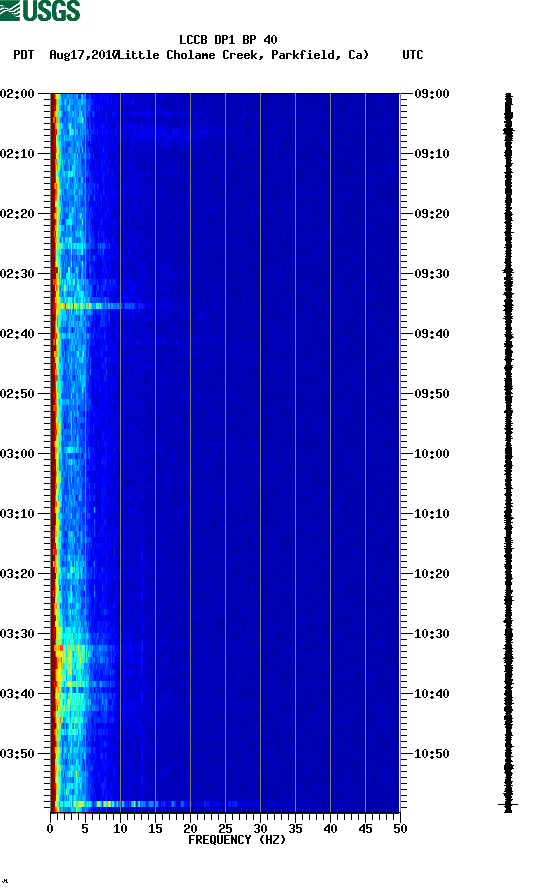This screenshot has width=552, height=892.
Task: Click the Aug17,2017 date label
Action: pyautogui.click(x=83, y=55)
